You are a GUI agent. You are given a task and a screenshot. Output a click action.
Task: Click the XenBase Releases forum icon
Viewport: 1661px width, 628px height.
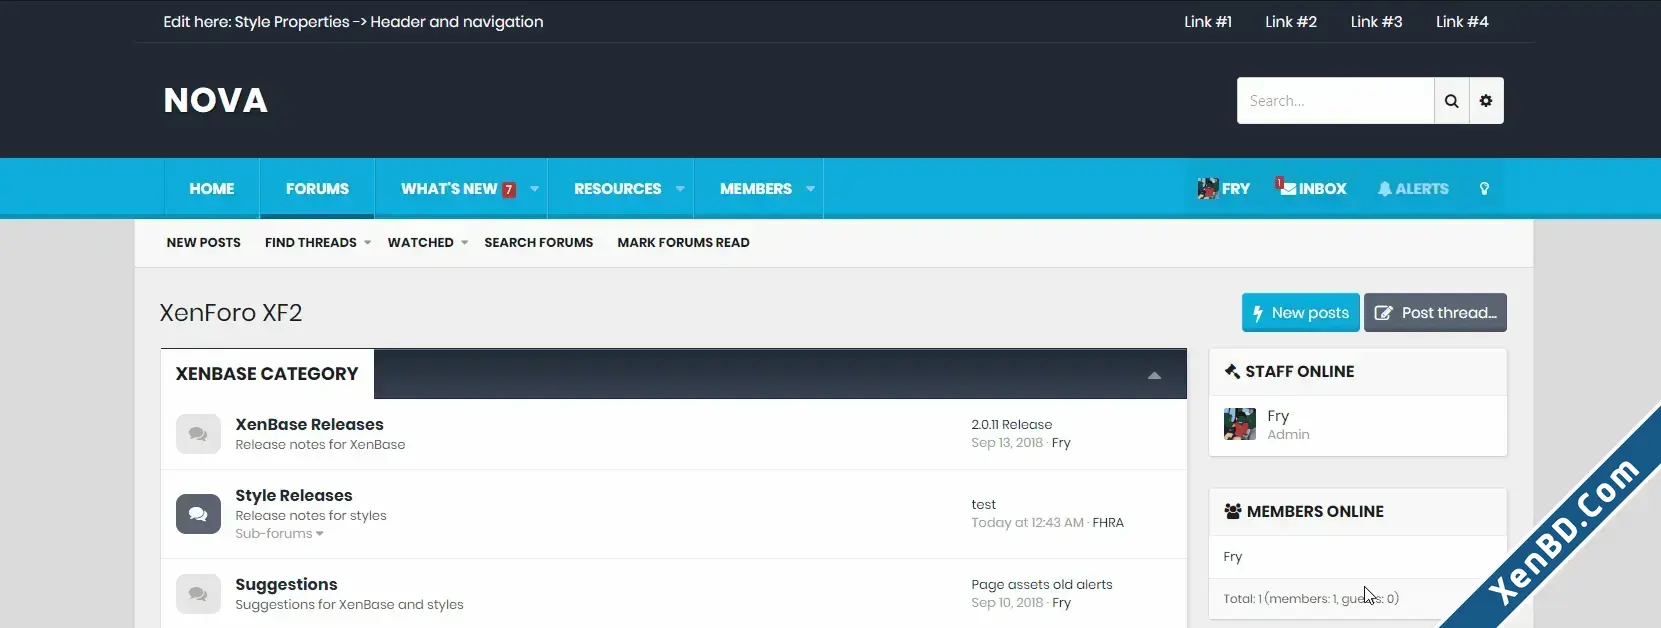pyautogui.click(x=198, y=434)
